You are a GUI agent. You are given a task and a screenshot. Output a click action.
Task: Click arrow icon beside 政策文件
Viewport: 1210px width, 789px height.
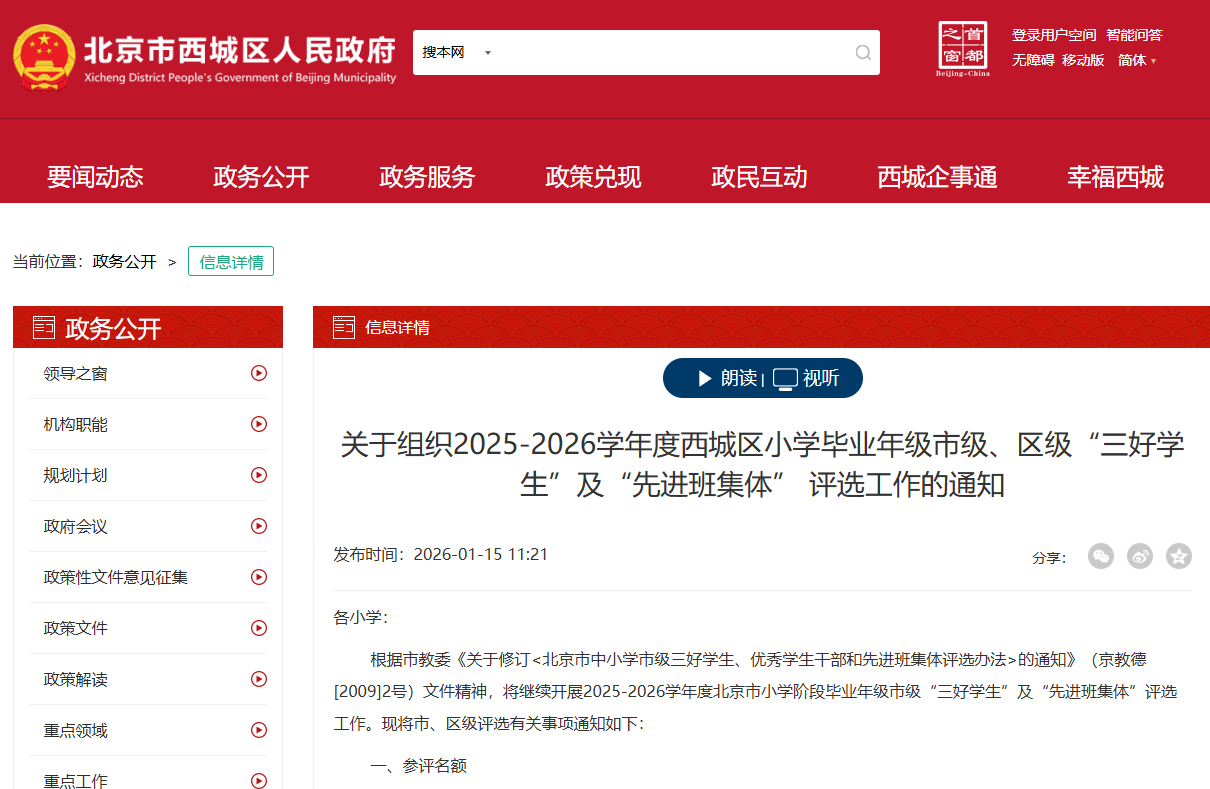[259, 628]
